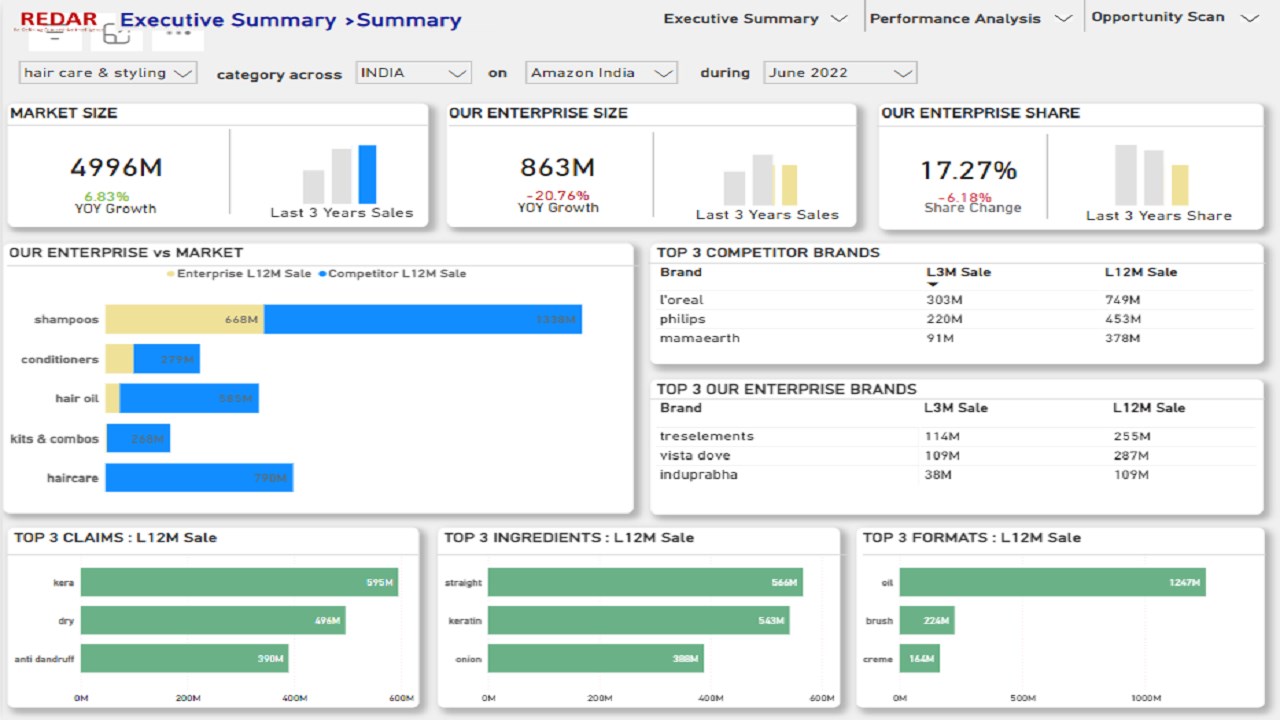Select the blue bar in Market Size chart
Viewport: 1280px width, 720px height.
click(367, 175)
